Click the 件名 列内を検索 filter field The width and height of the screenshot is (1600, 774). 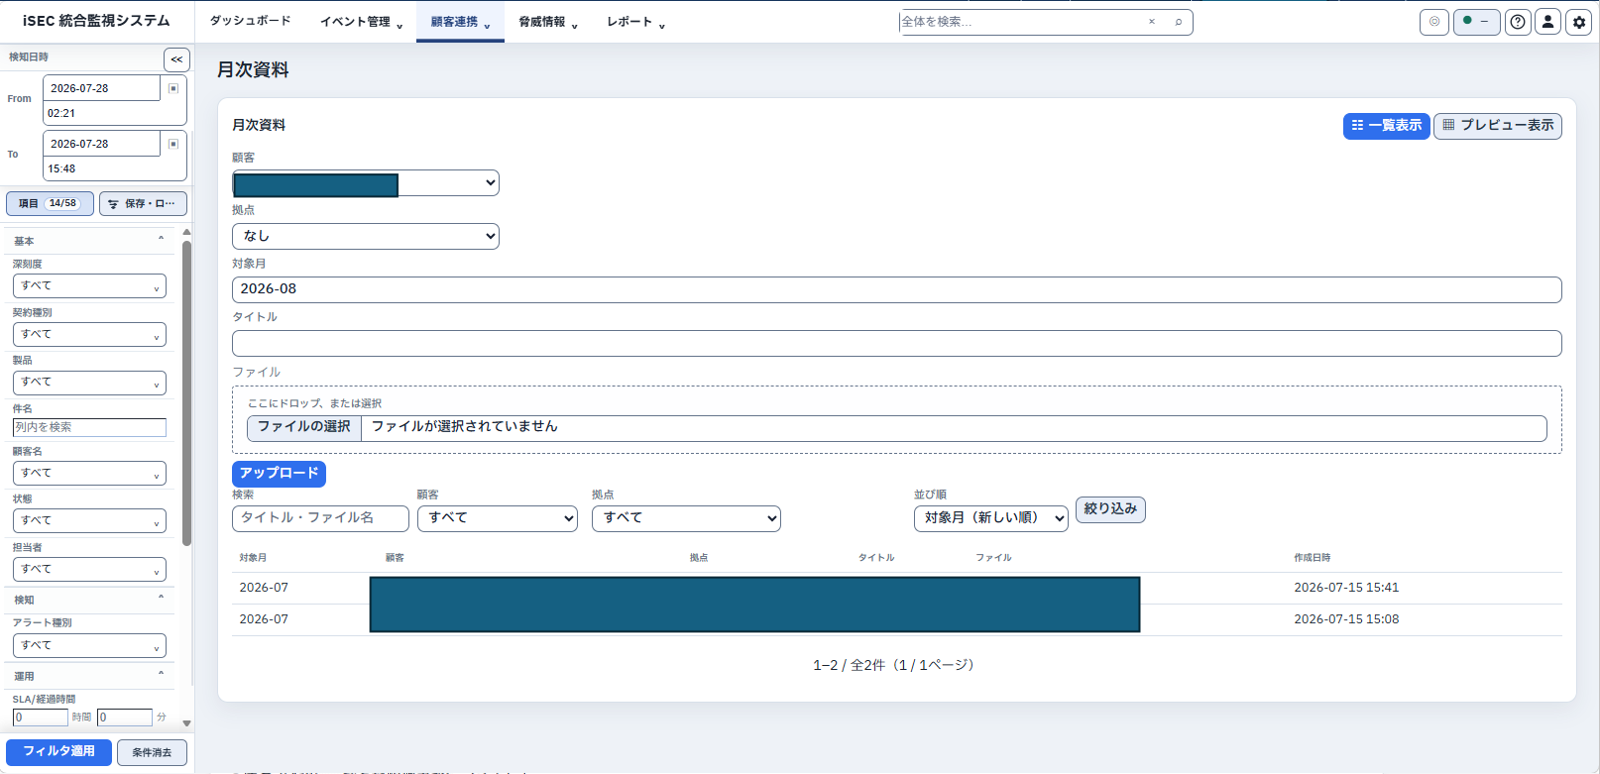[89, 427]
